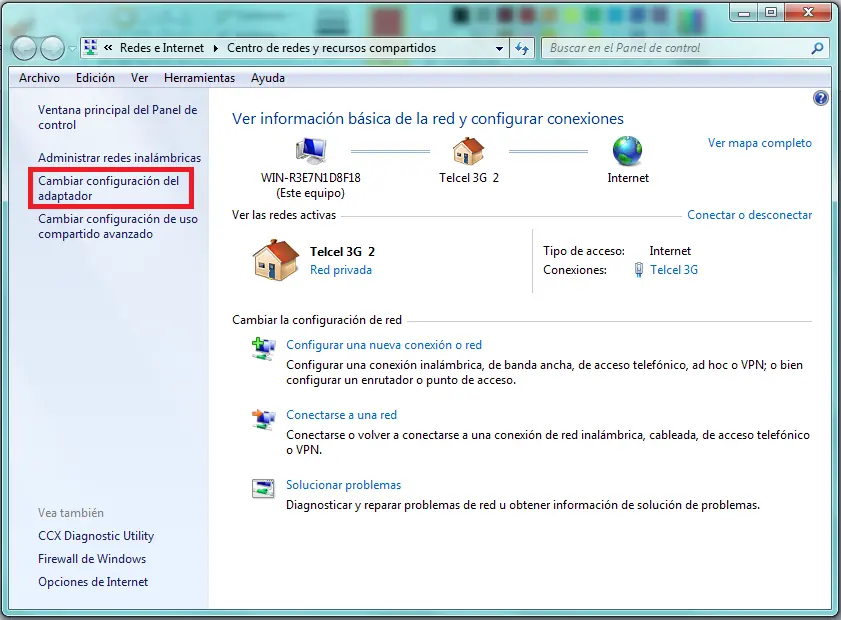The width and height of the screenshot is (841, 620).
Task: Click the Internet globe icon
Action: [x=628, y=151]
